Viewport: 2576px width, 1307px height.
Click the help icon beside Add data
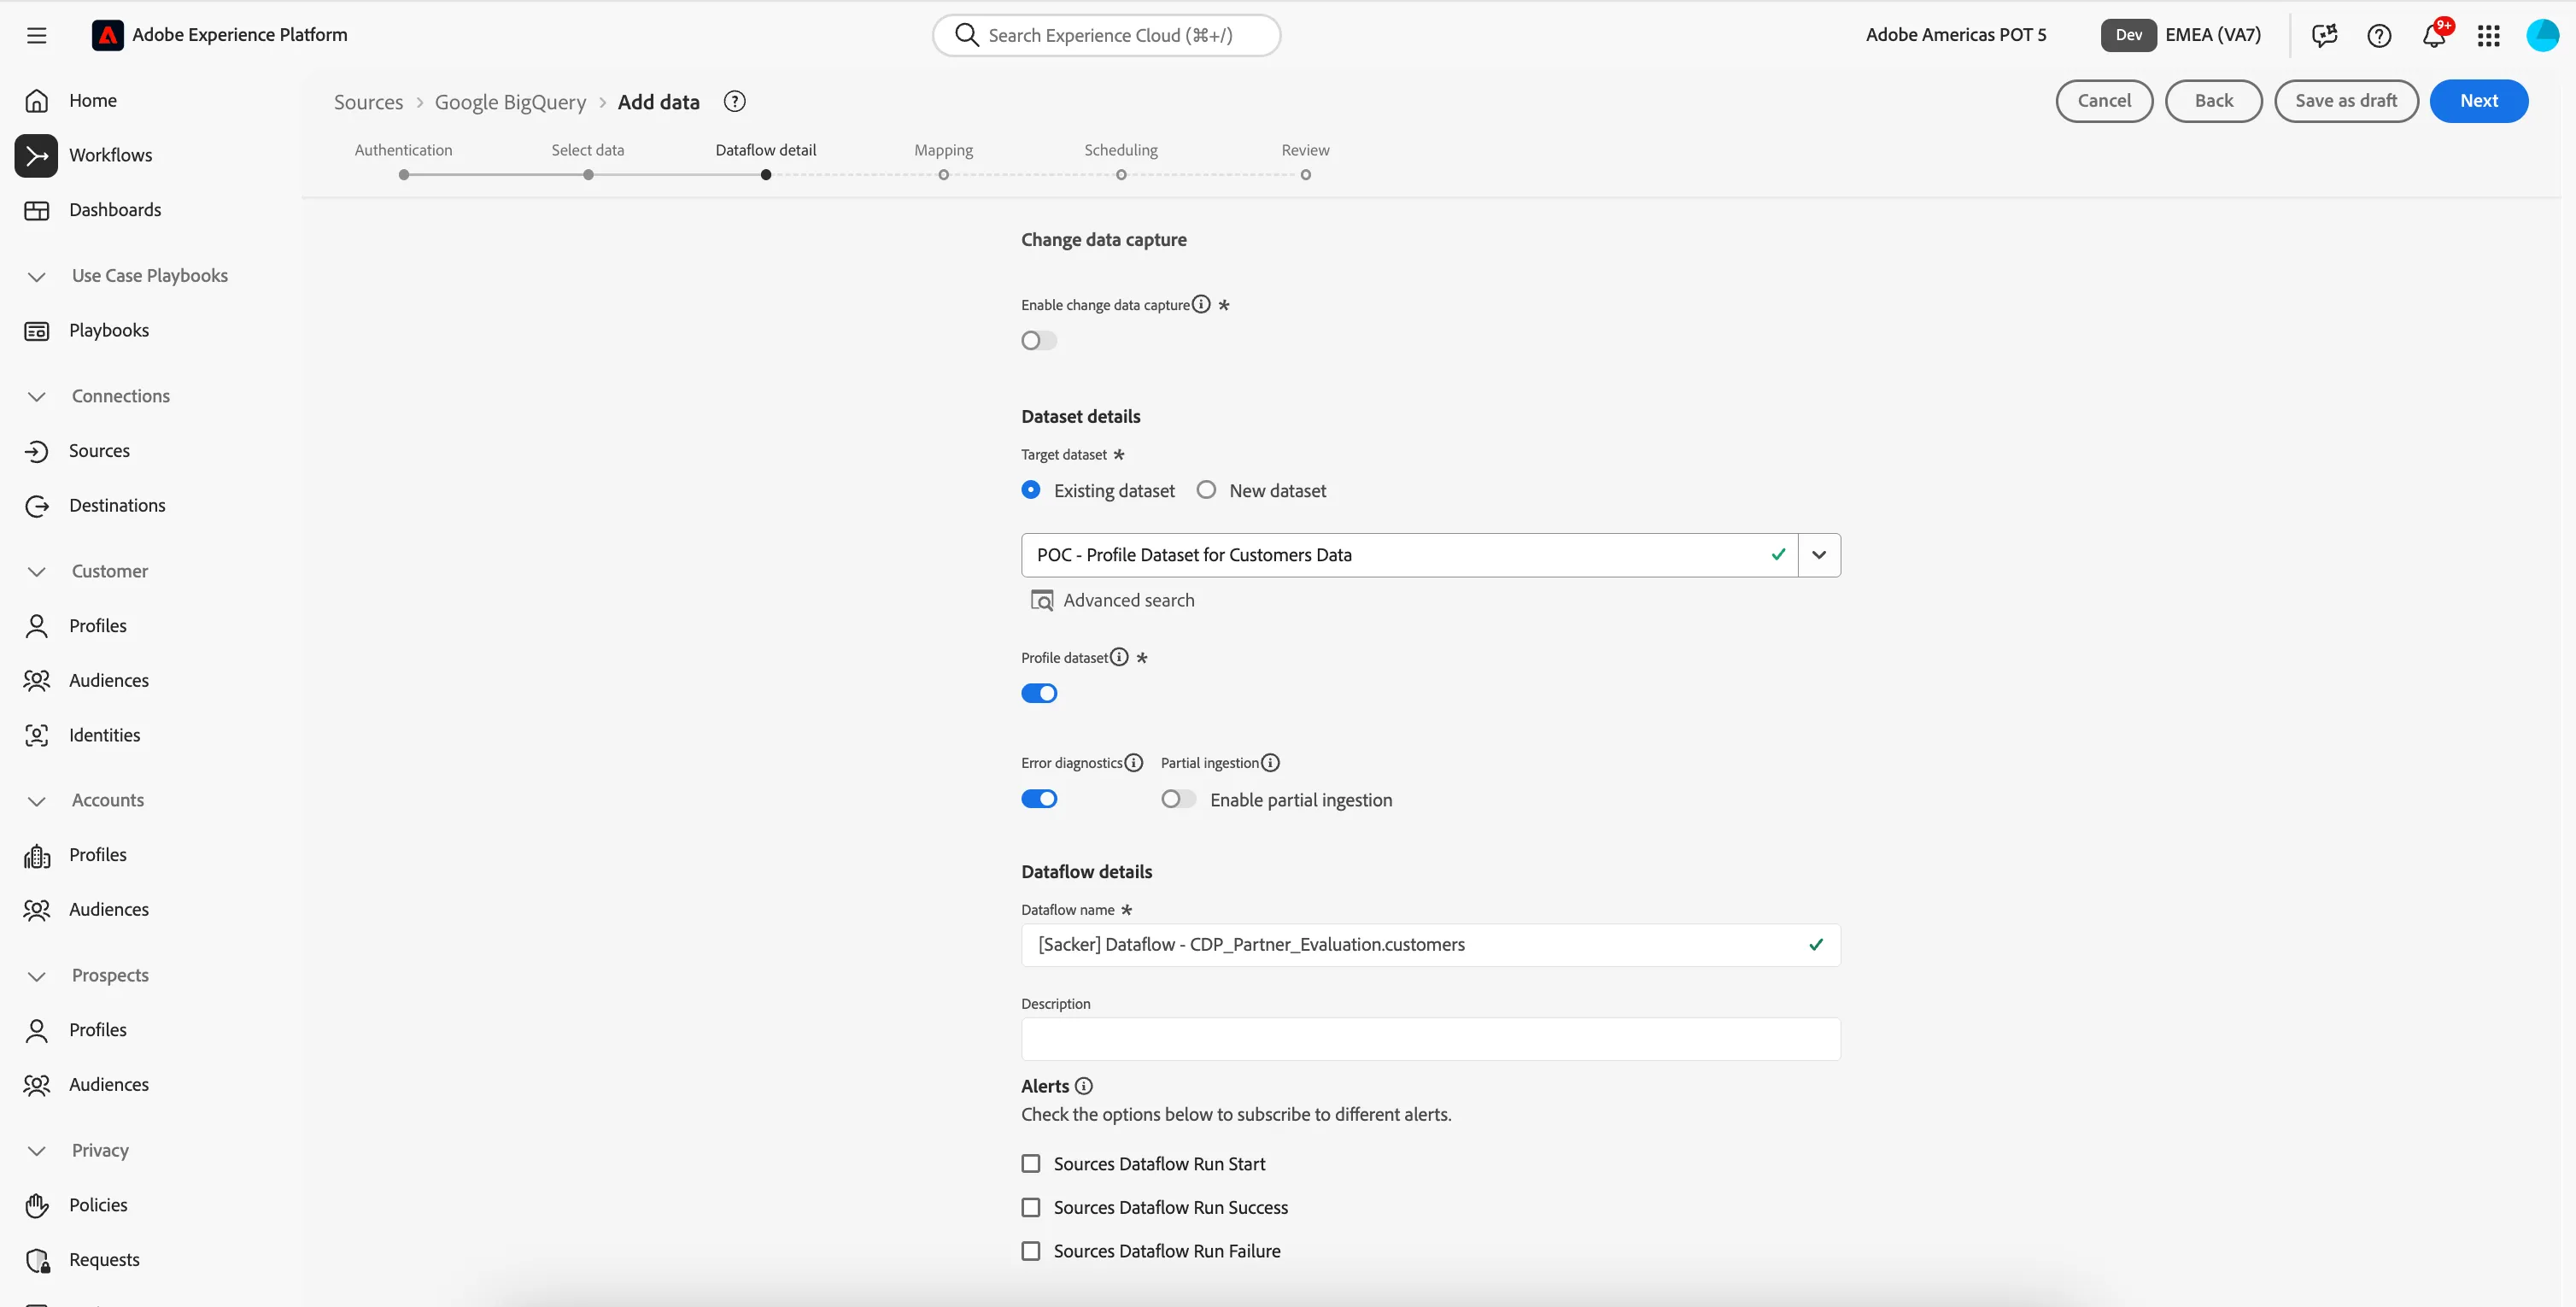pos(734,101)
